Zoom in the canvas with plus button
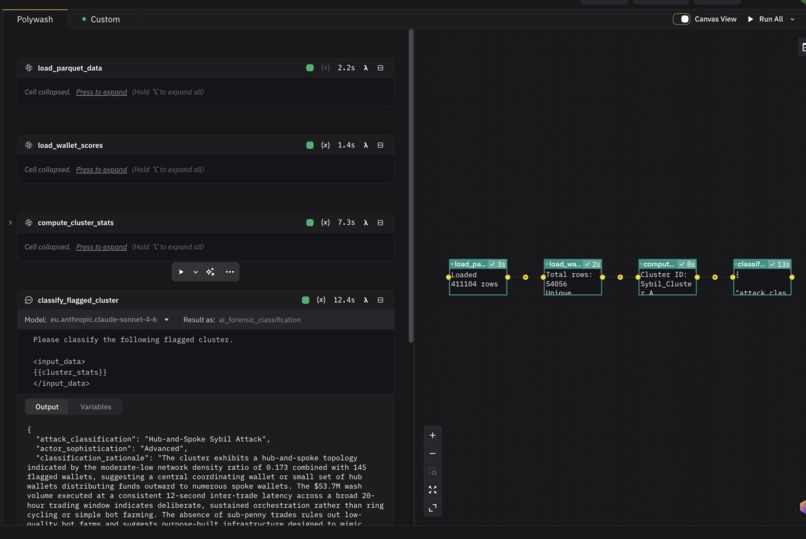This screenshot has width=806, height=539. click(432, 435)
